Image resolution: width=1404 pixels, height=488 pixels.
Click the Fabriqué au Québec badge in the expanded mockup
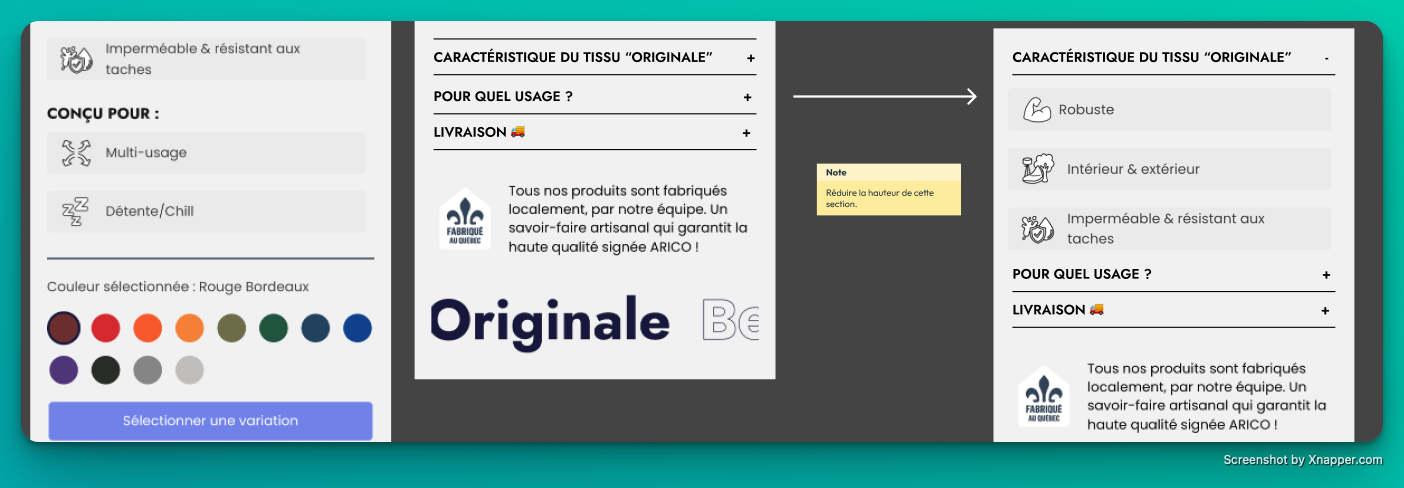coord(1044,396)
